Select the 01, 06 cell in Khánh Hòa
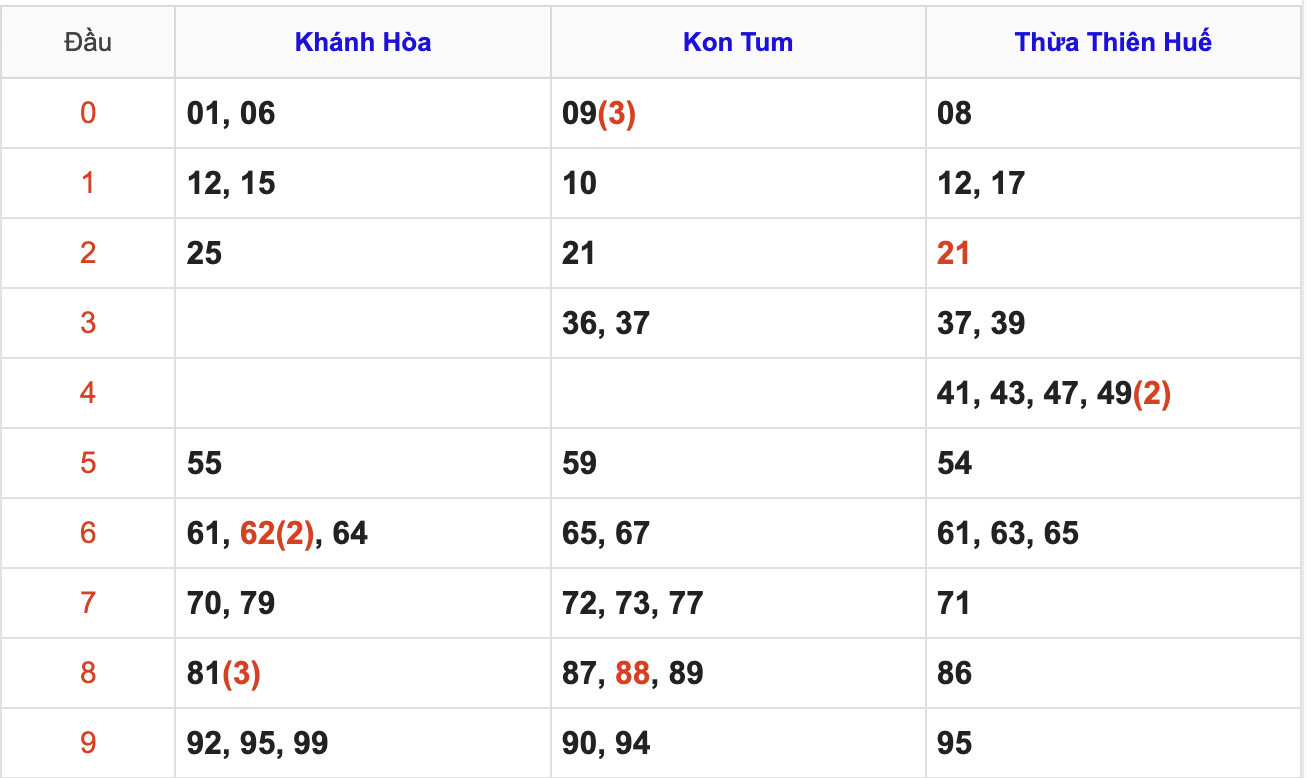This screenshot has height=778, width=1307. click(x=231, y=113)
